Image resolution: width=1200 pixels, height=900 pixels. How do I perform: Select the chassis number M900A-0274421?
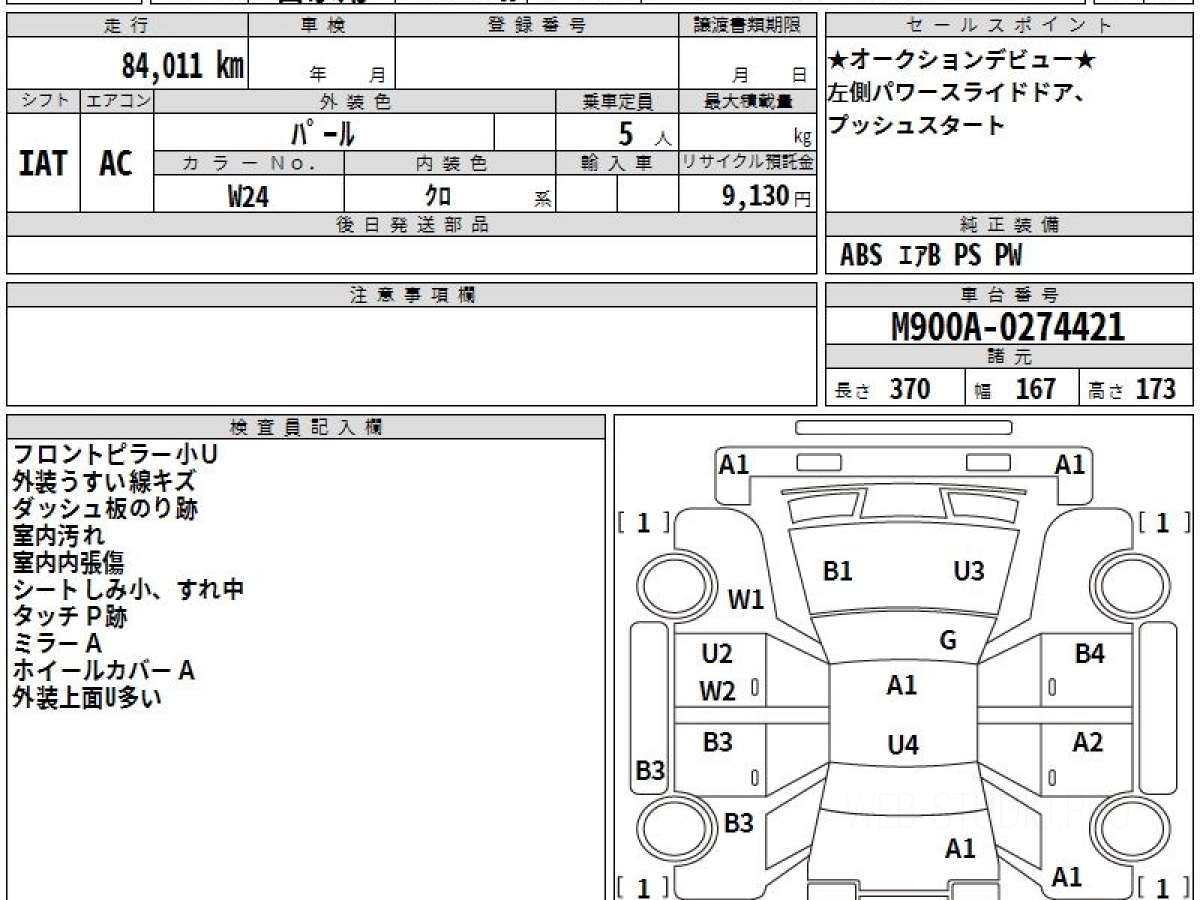(x=1008, y=327)
